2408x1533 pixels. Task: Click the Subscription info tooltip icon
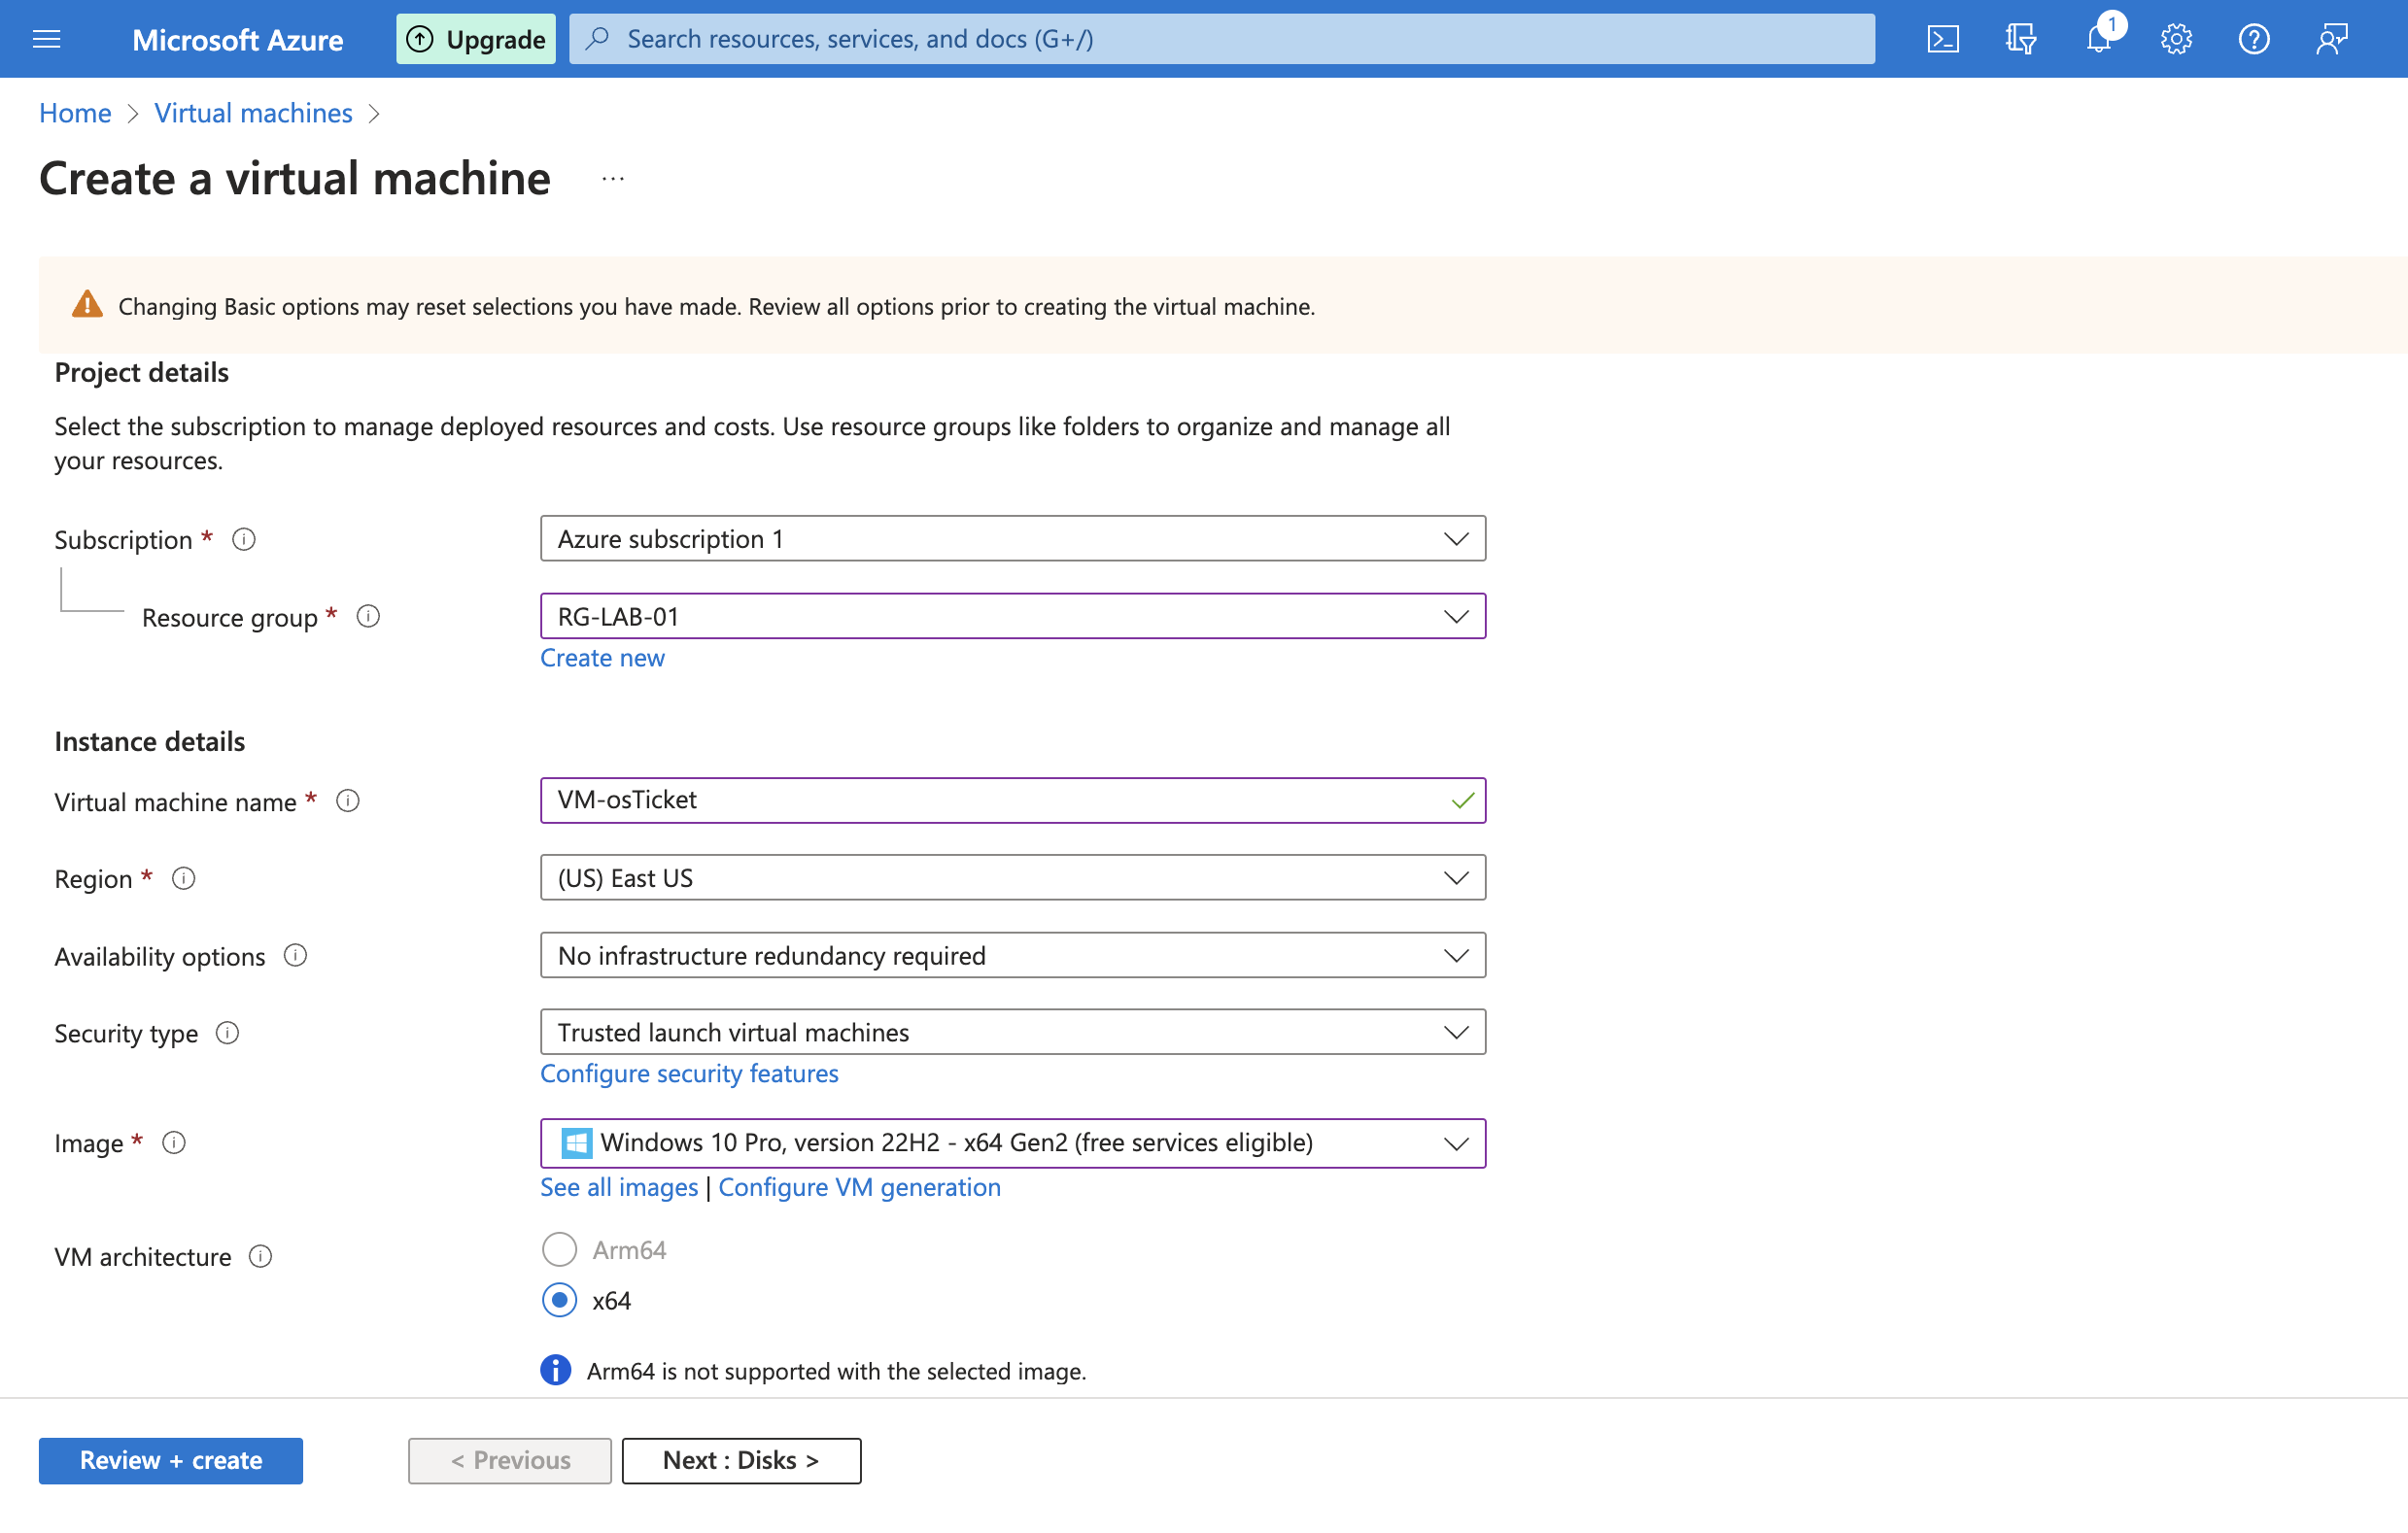[x=243, y=539]
